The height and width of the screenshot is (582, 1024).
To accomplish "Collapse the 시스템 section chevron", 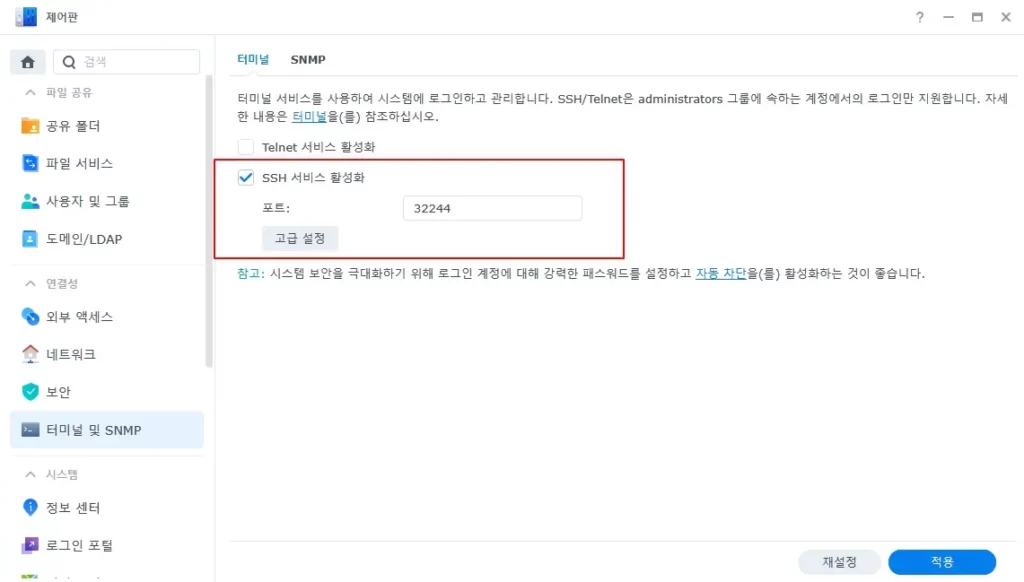I will tap(30, 474).
